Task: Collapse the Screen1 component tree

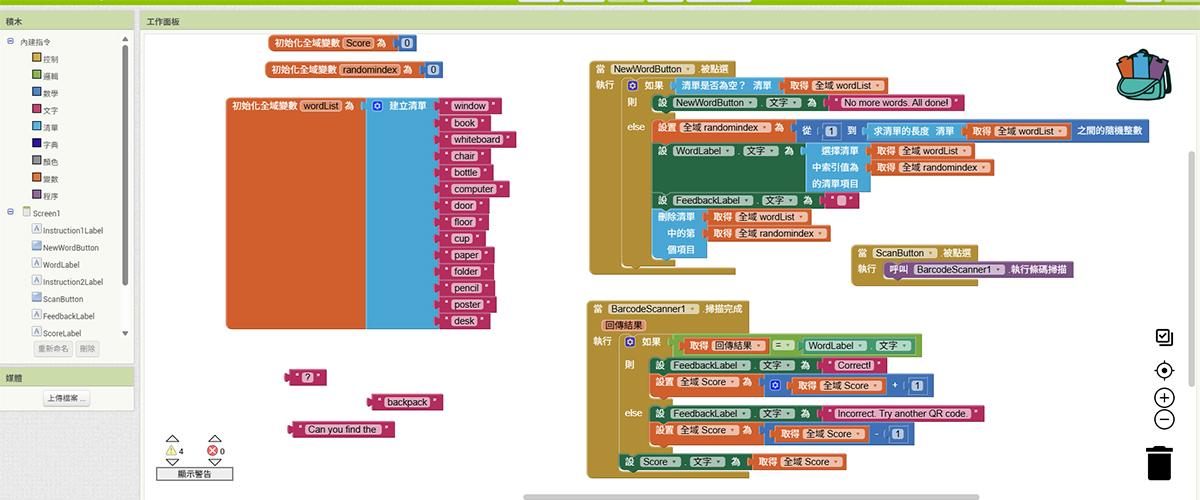Action: pos(10,212)
